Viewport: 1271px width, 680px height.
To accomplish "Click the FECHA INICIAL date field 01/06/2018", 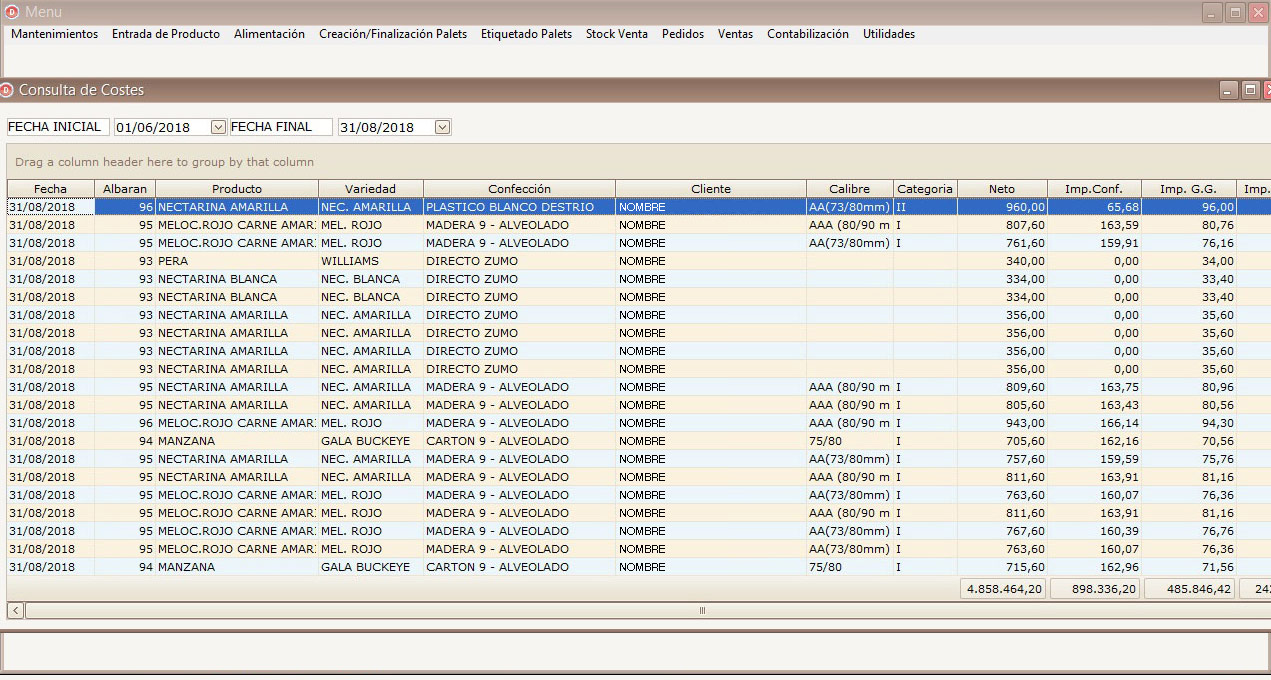I will pyautogui.click(x=162, y=127).
